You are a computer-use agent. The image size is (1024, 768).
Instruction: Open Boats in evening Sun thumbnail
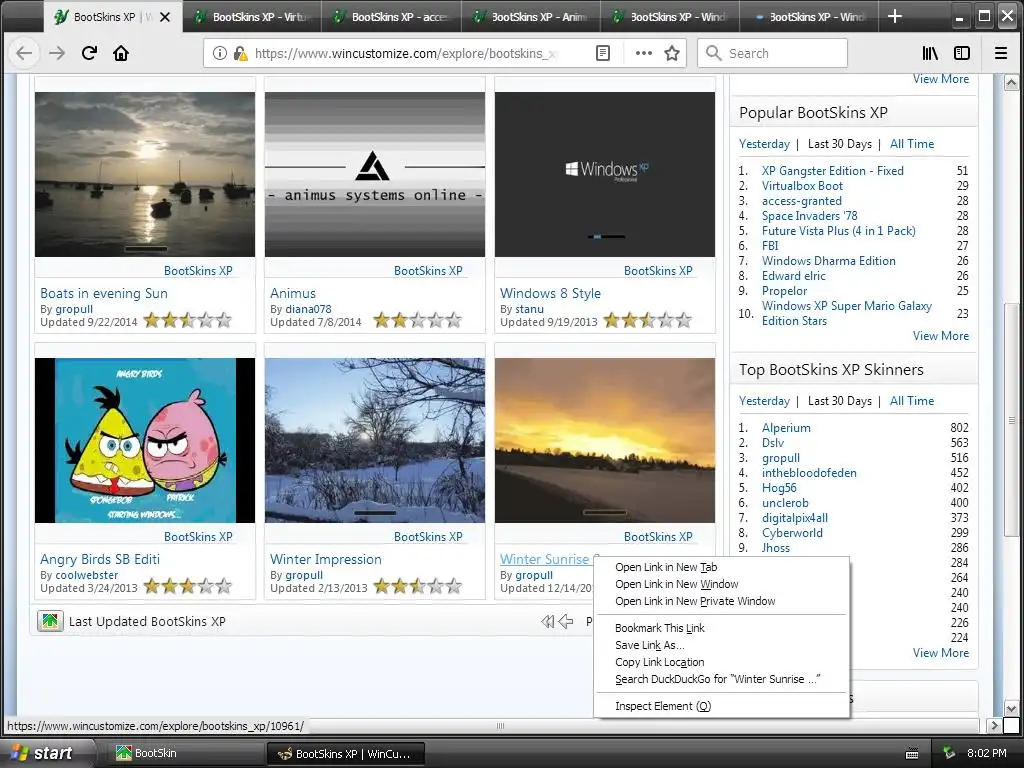click(x=145, y=174)
